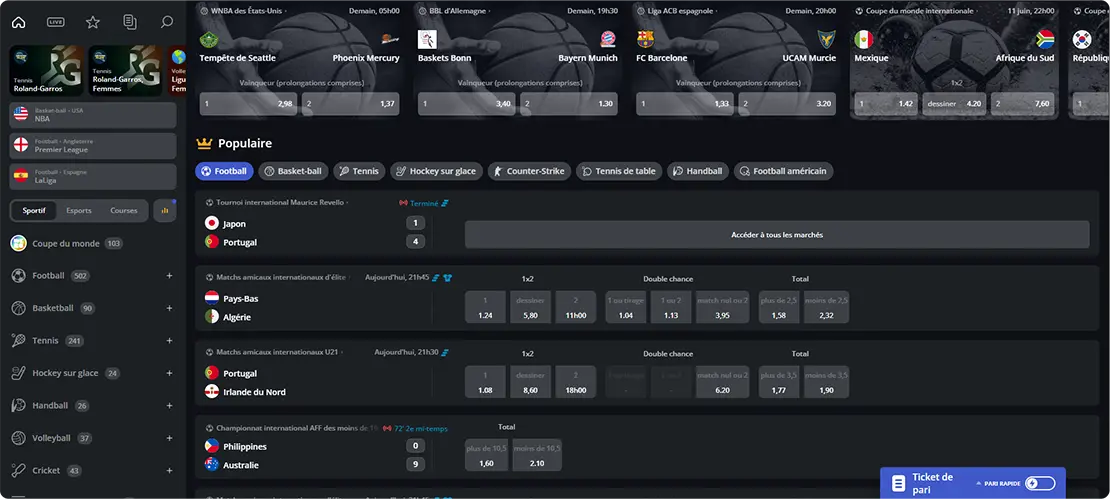Toggle the Pari rapide switch
The height and width of the screenshot is (499, 1110).
click(1040, 483)
